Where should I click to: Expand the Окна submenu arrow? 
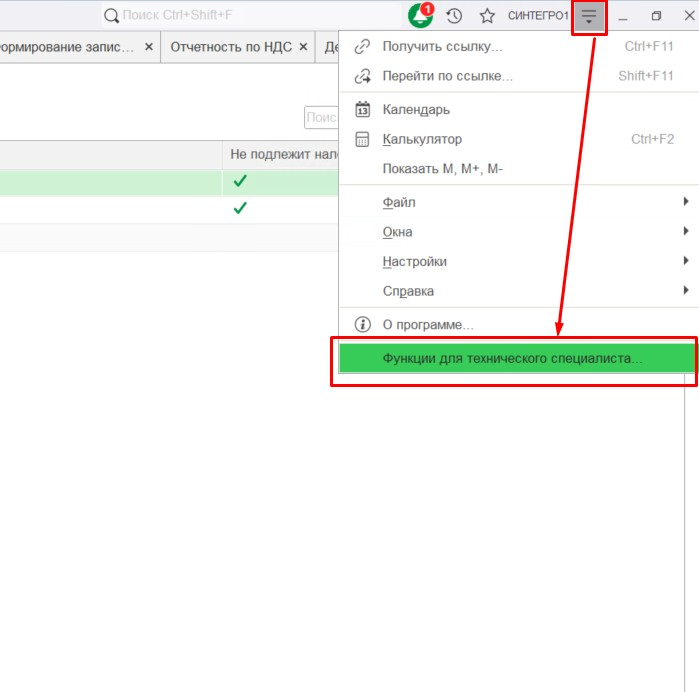[x=686, y=232]
